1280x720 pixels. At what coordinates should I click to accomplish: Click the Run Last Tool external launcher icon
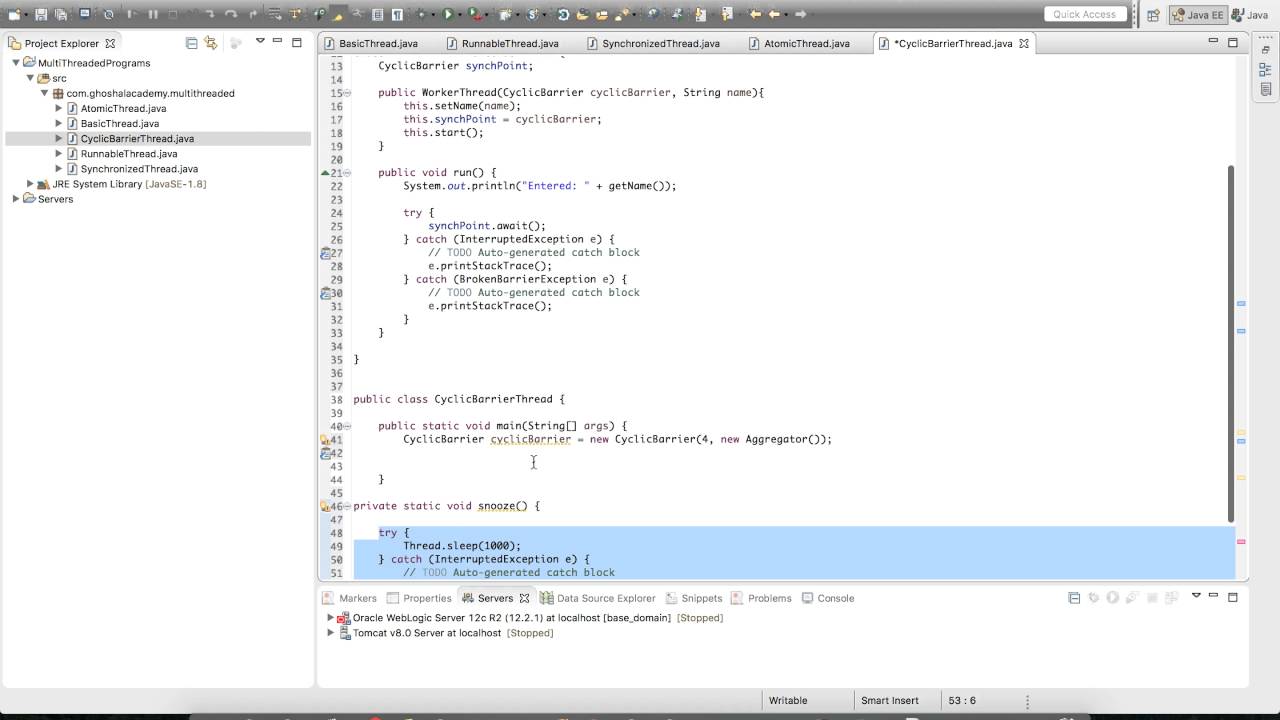coord(473,14)
